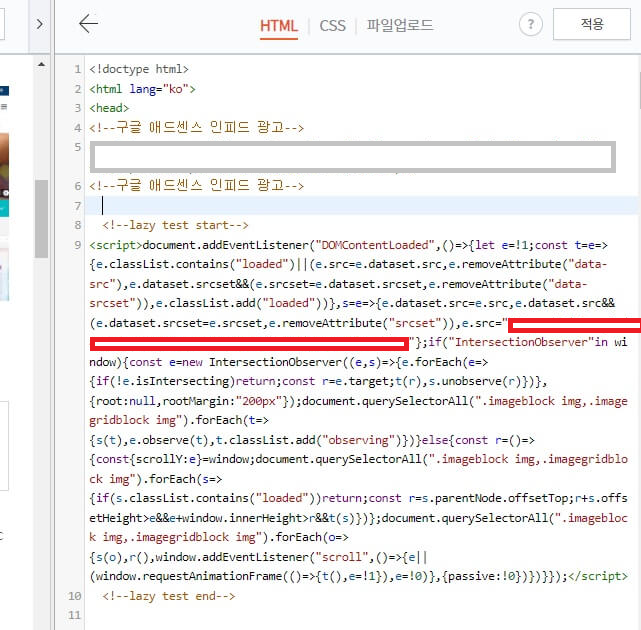Open the help question mark icon

click(531, 24)
